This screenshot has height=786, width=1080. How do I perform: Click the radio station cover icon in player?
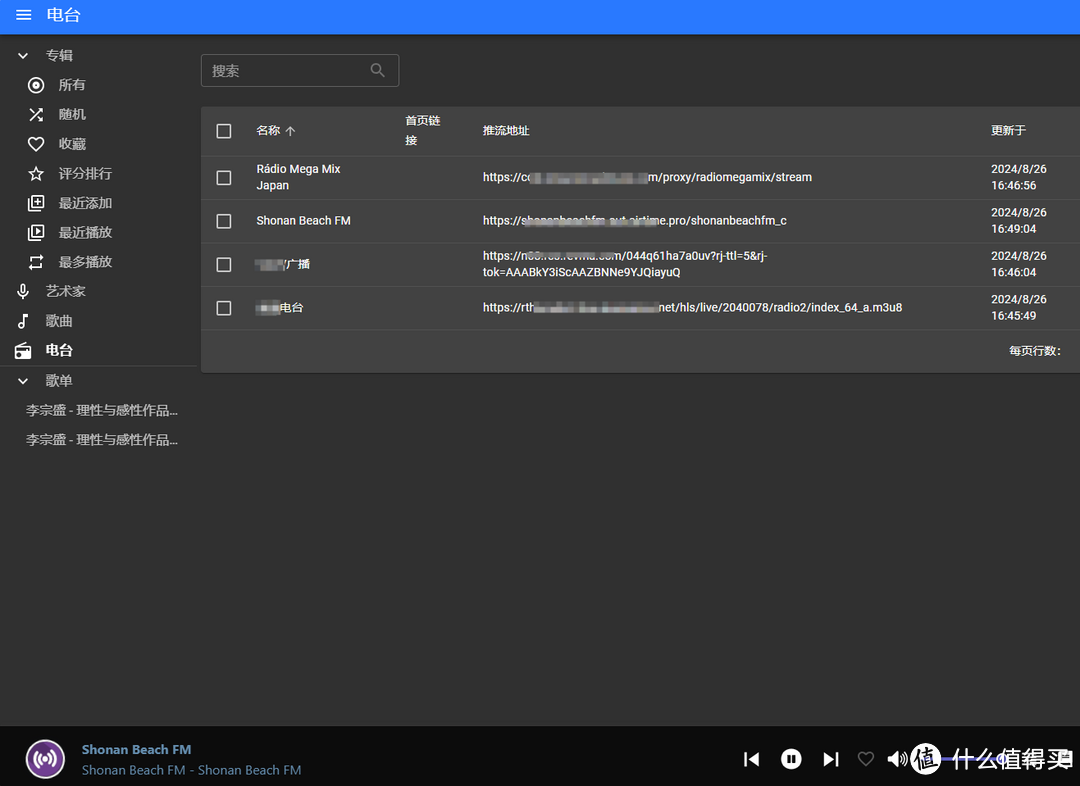pos(45,759)
